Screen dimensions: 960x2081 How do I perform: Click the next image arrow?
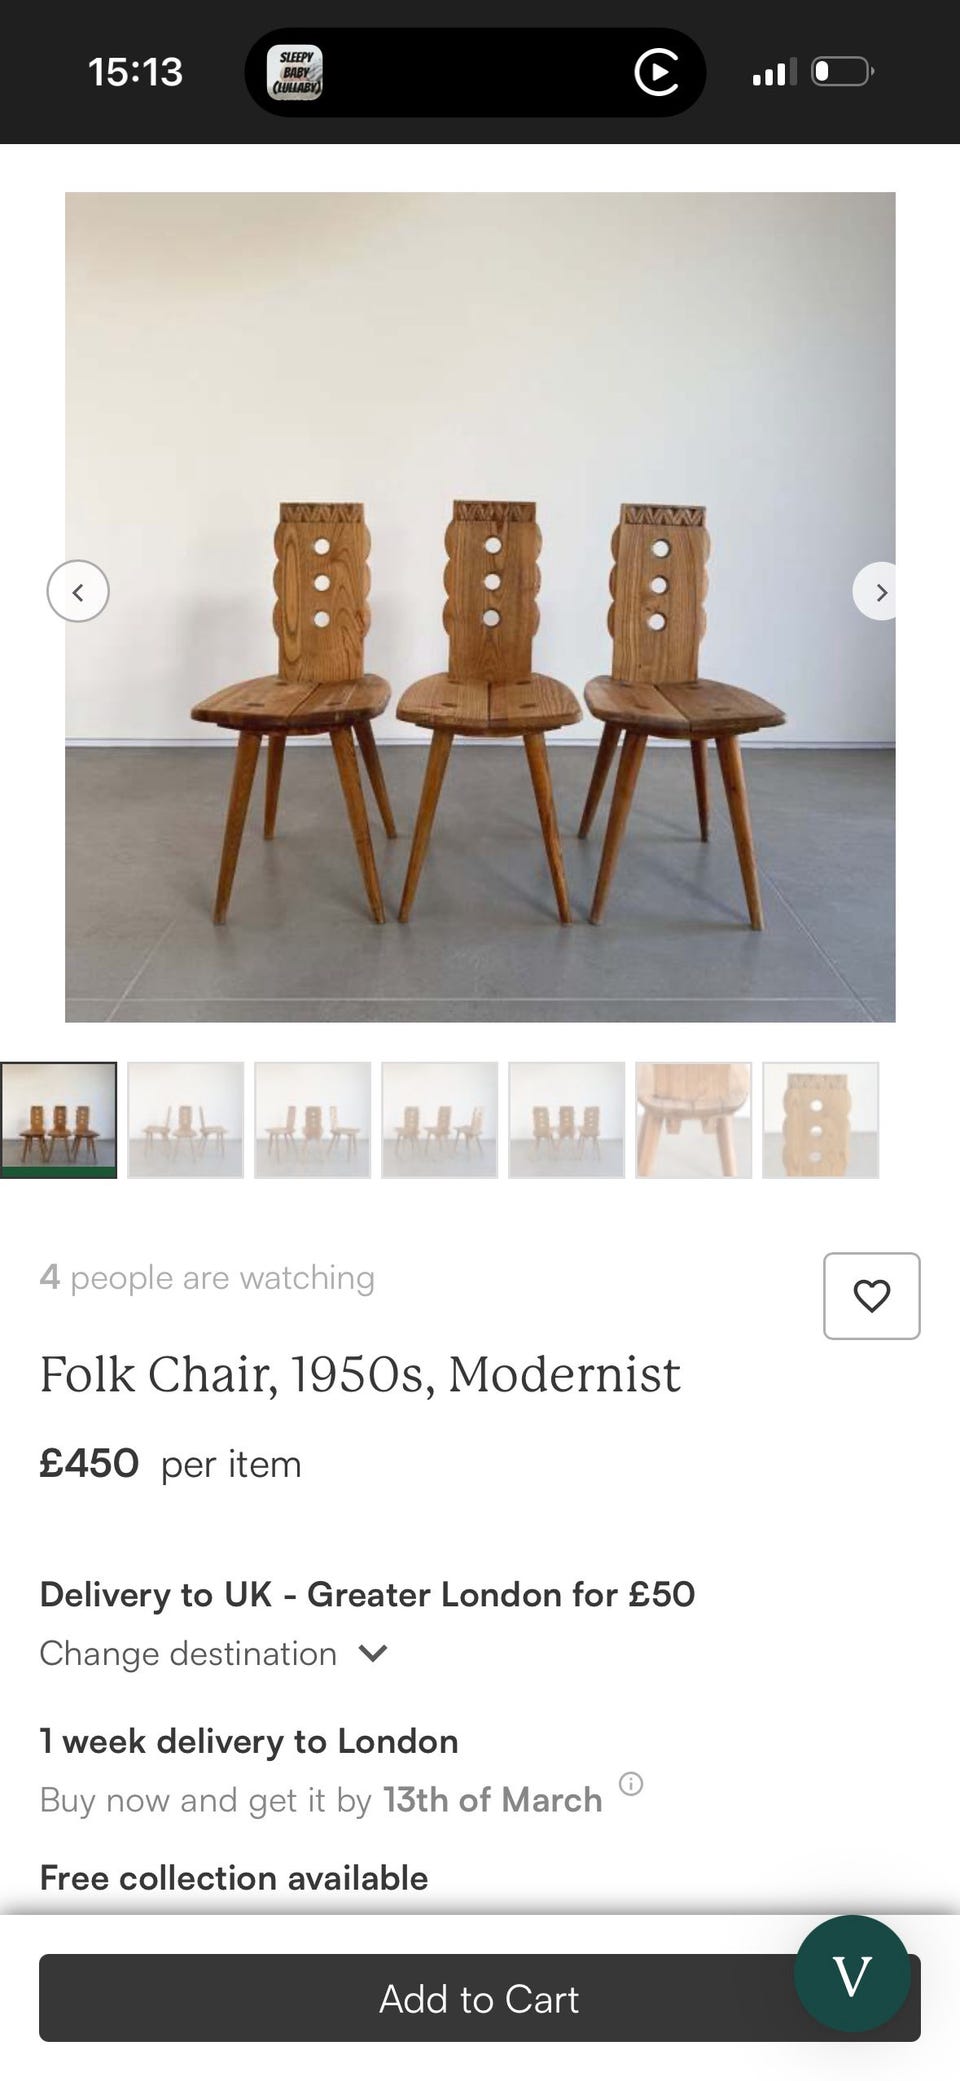pos(879,592)
